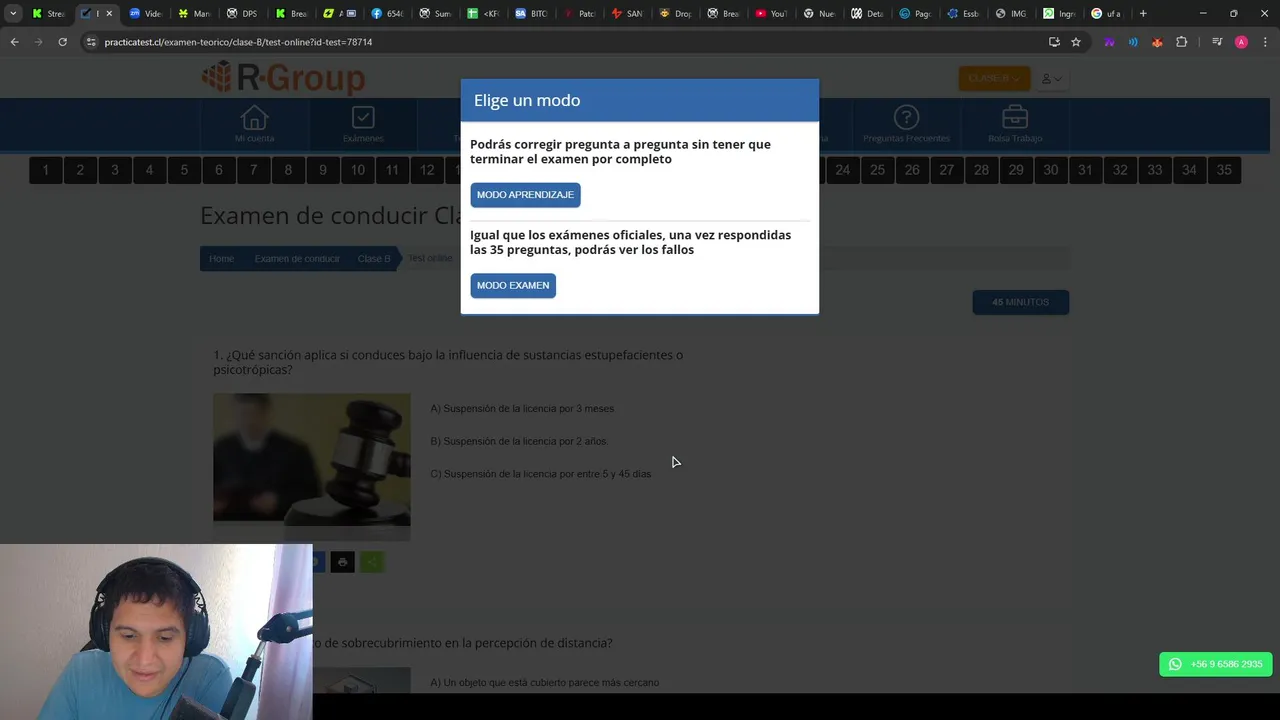The width and height of the screenshot is (1280, 720).
Task: Jump to question number 1
Action: coord(45,170)
